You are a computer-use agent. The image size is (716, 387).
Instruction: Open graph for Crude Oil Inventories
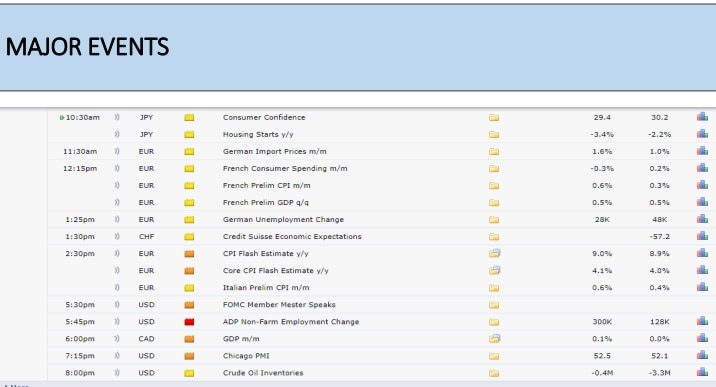(x=702, y=372)
